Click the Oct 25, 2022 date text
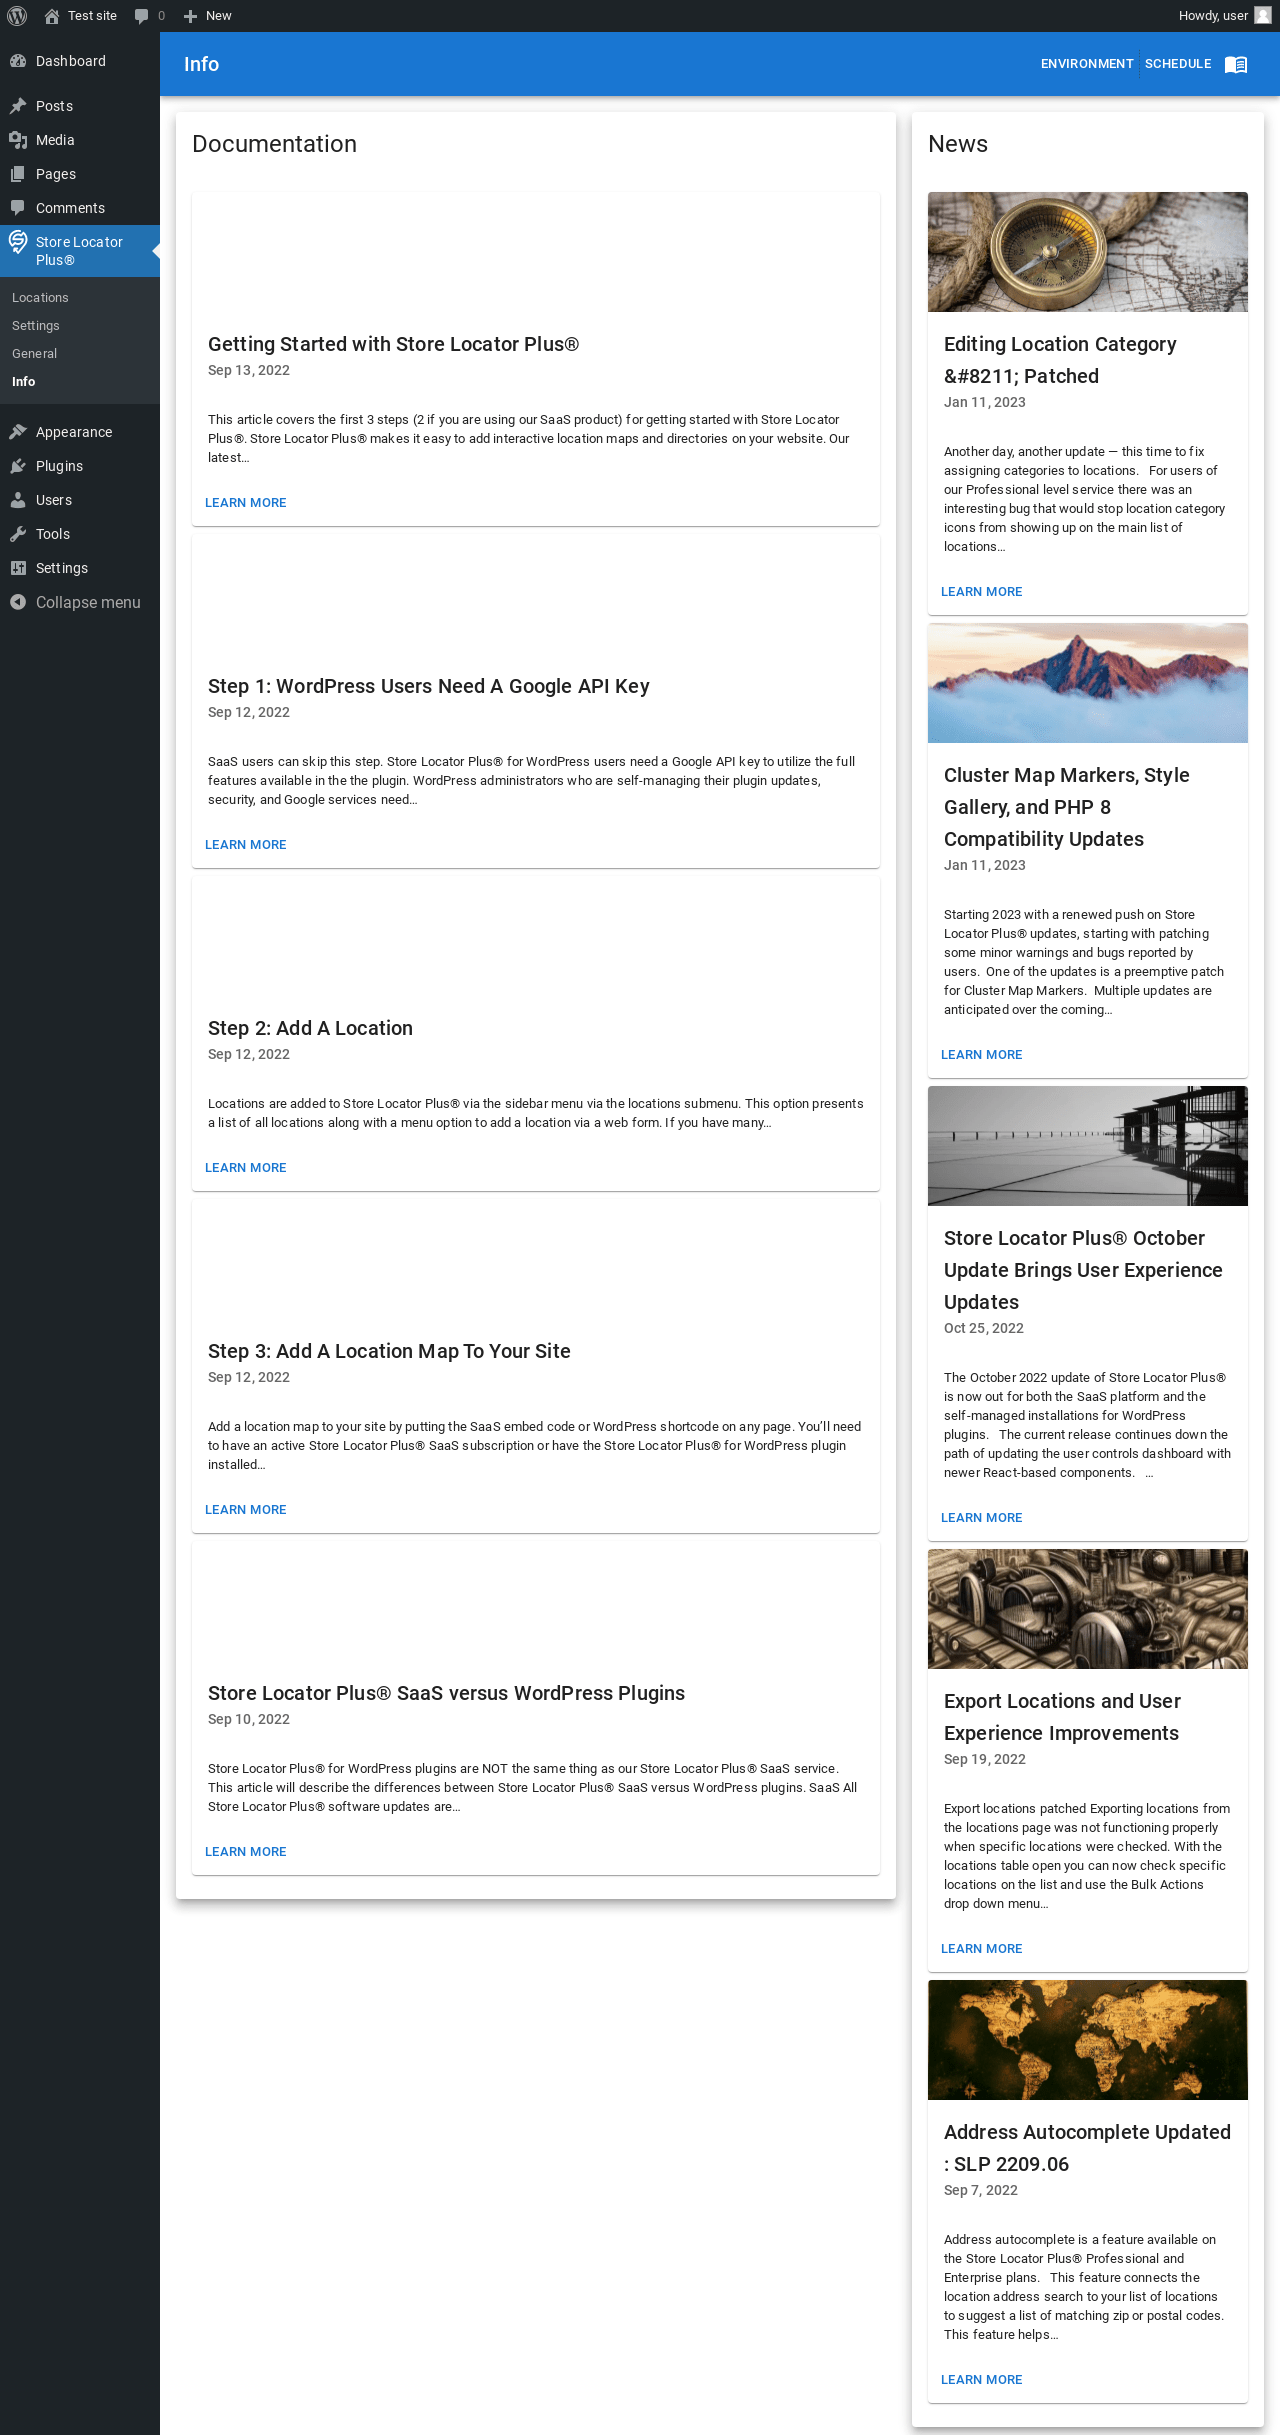The height and width of the screenshot is (2435, 1280). (984, 1329)
